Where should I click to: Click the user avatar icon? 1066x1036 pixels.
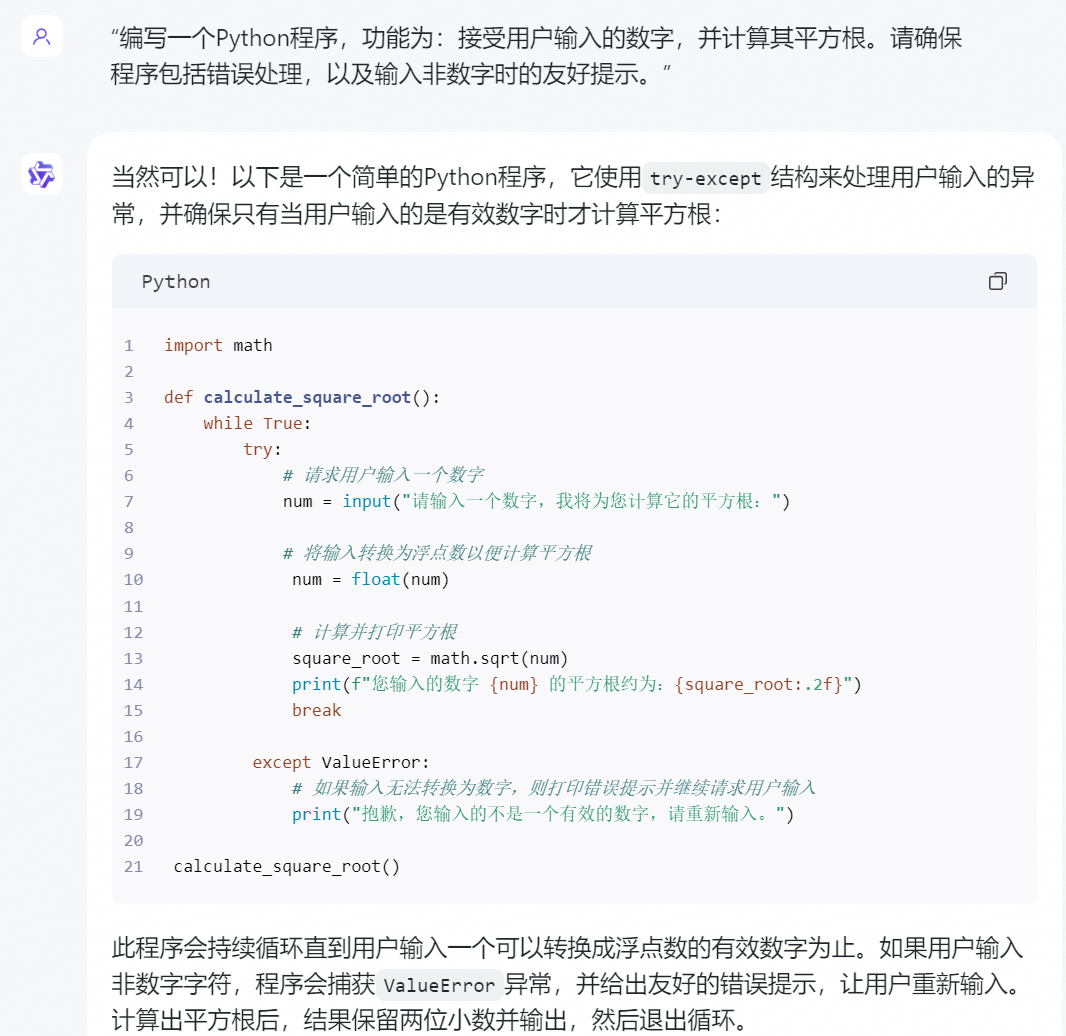tap(41, 37)
